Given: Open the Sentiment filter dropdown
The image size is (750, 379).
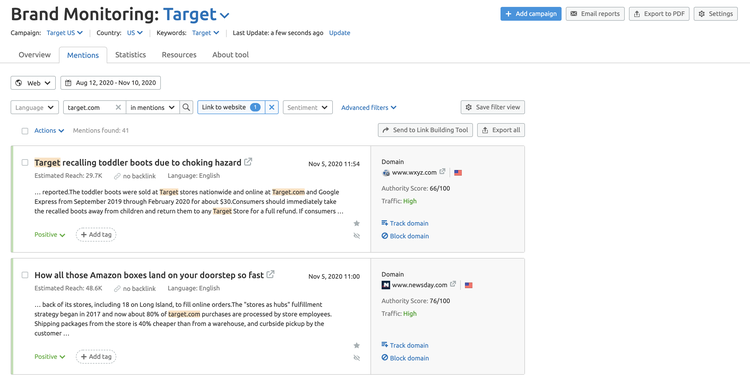Looking at the screenshot, I should (308, 108).
